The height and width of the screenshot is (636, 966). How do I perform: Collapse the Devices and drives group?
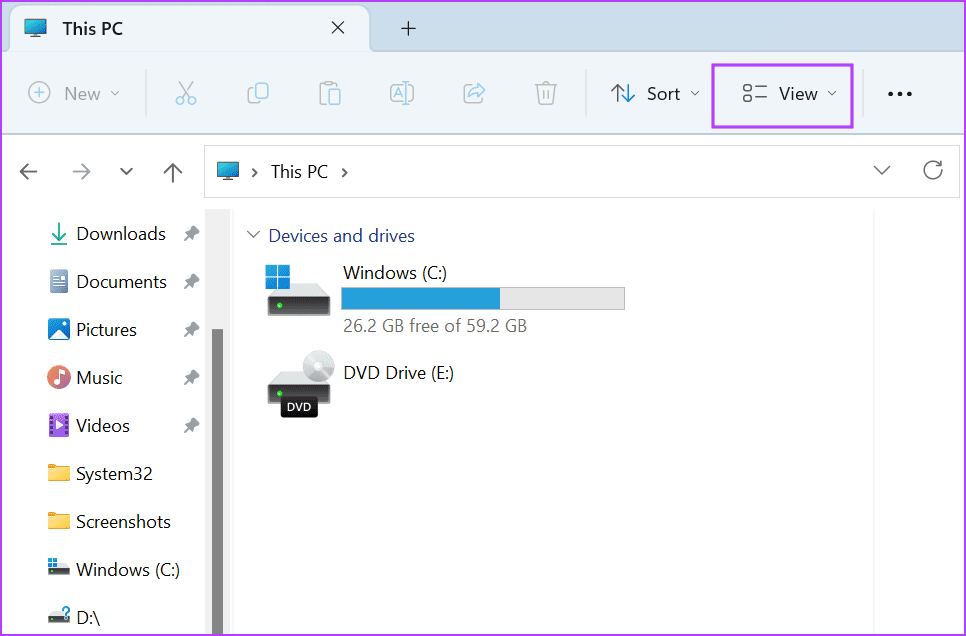253,235
